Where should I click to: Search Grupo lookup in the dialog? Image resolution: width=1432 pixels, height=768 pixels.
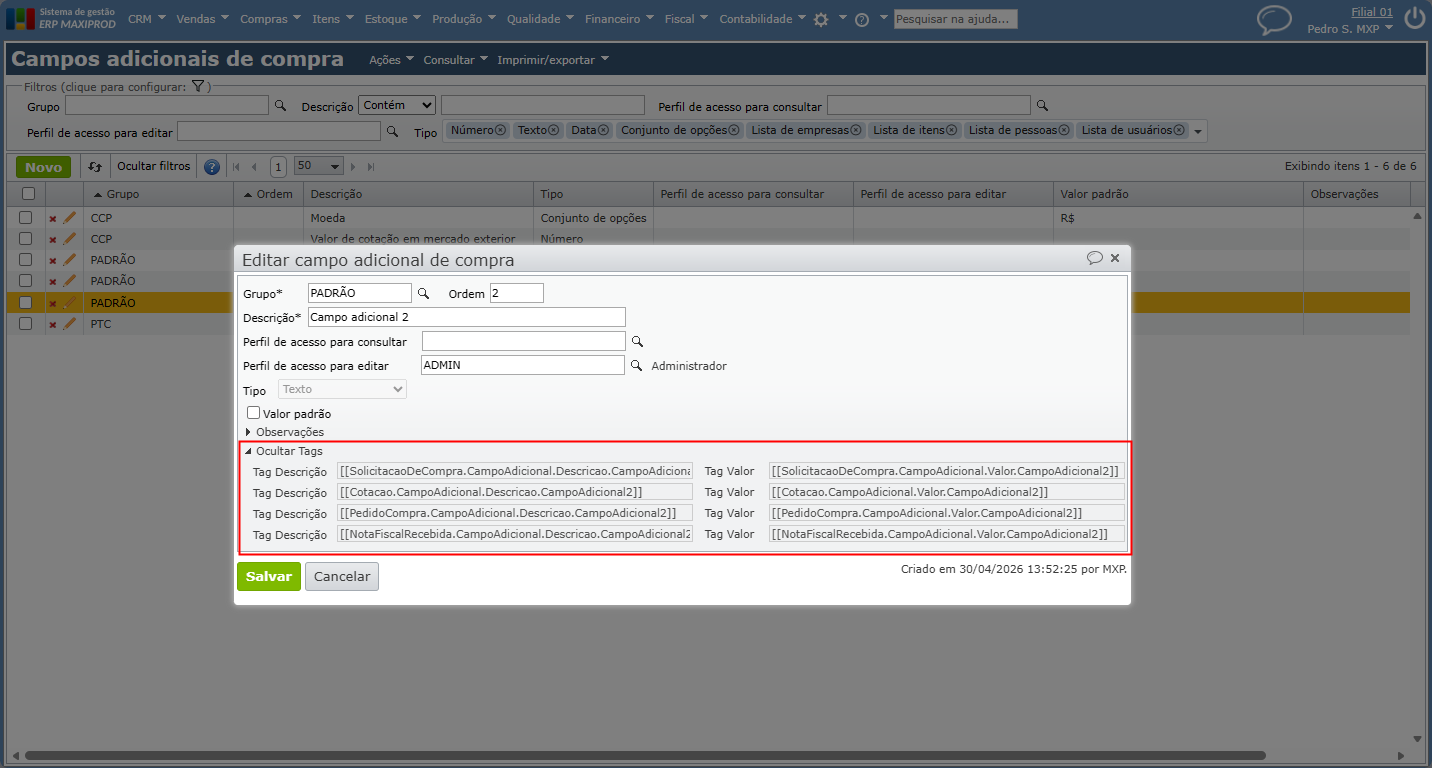coord(423,293)
